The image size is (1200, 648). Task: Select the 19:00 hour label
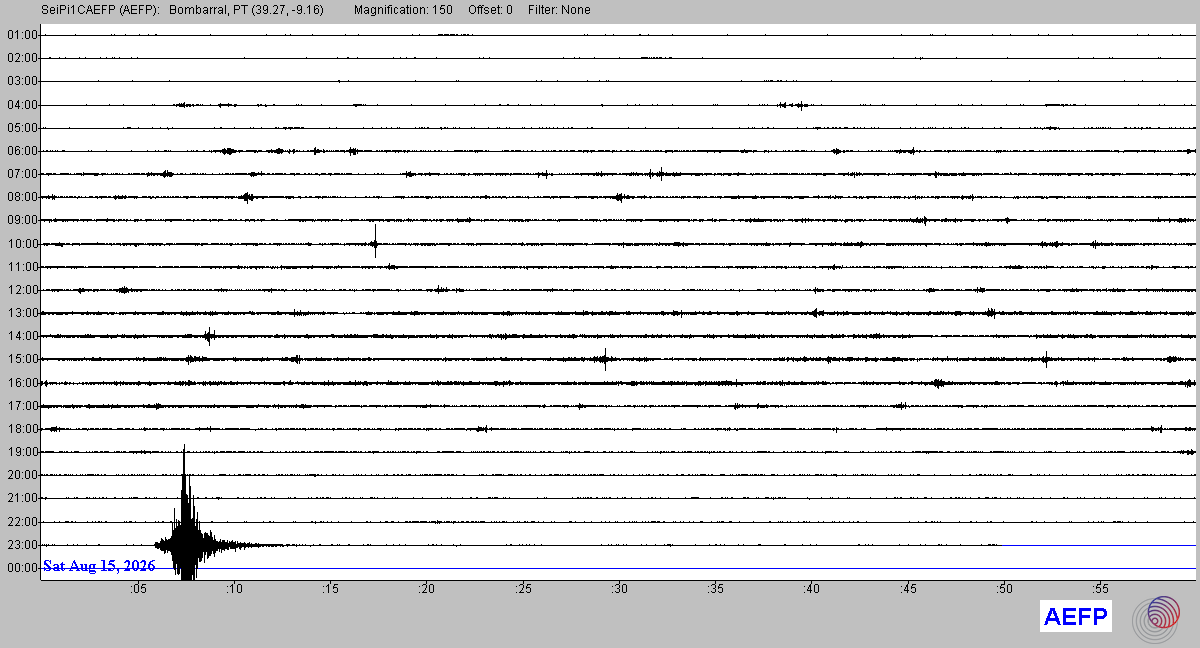[21, 452]
